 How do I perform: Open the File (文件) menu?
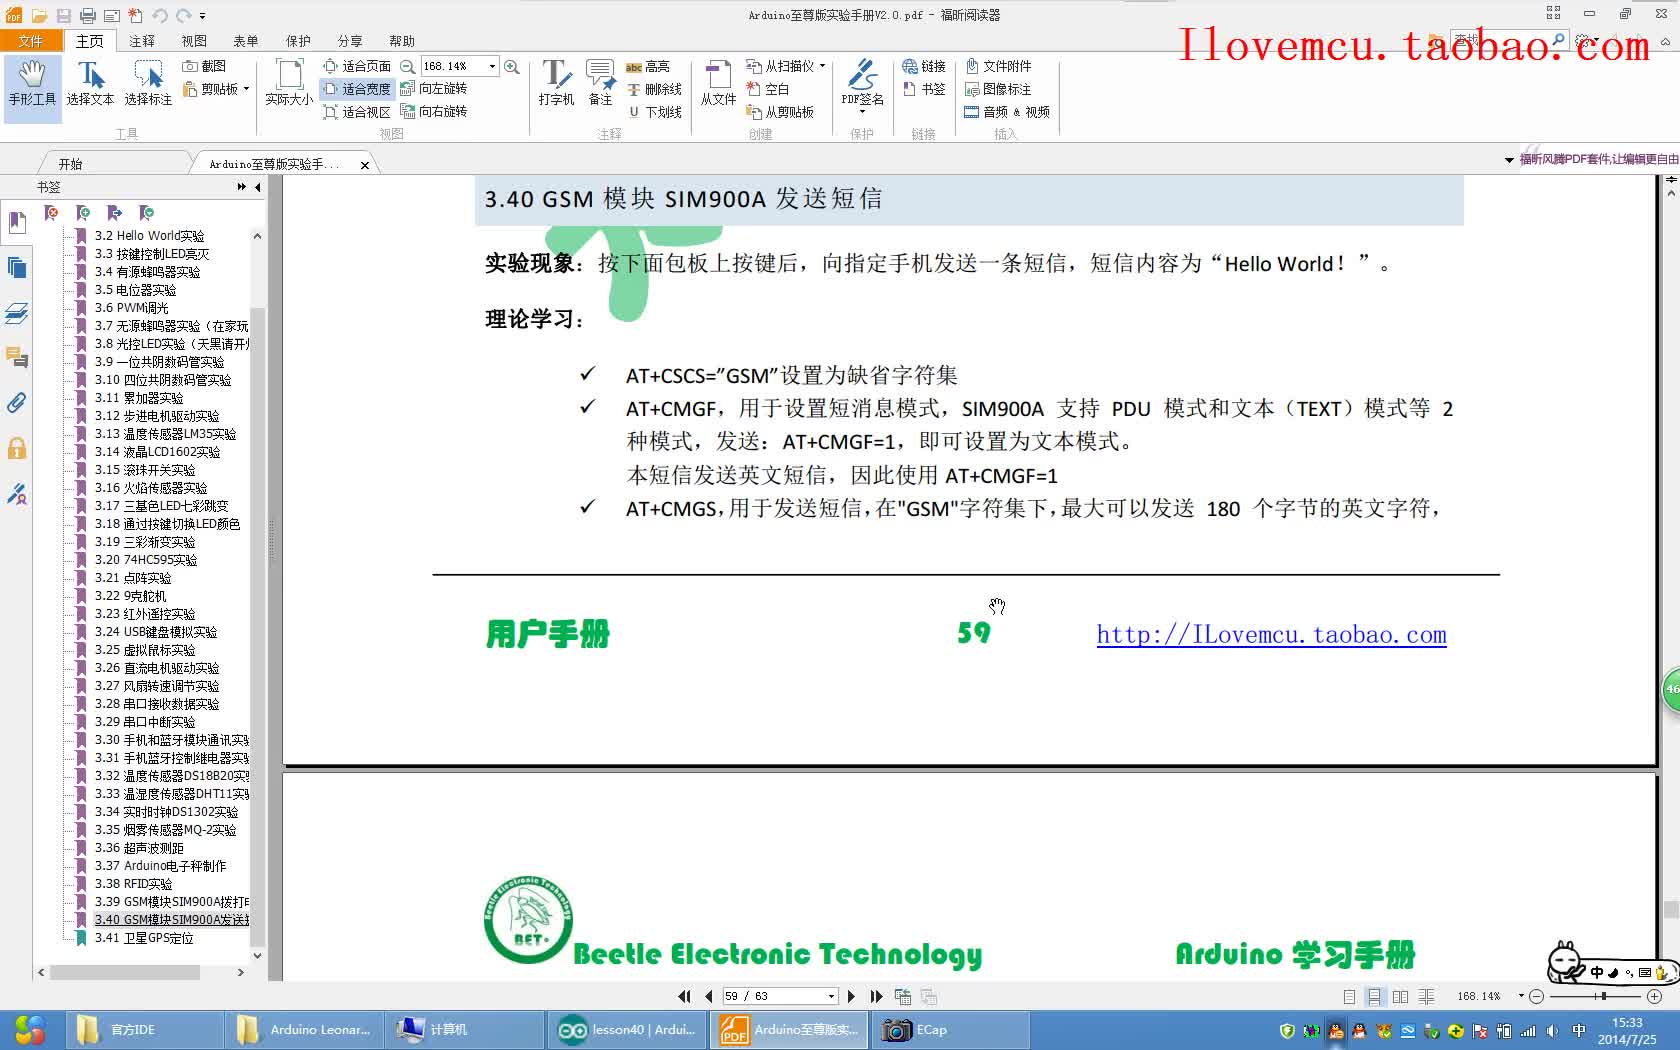(x=31, y=41)
